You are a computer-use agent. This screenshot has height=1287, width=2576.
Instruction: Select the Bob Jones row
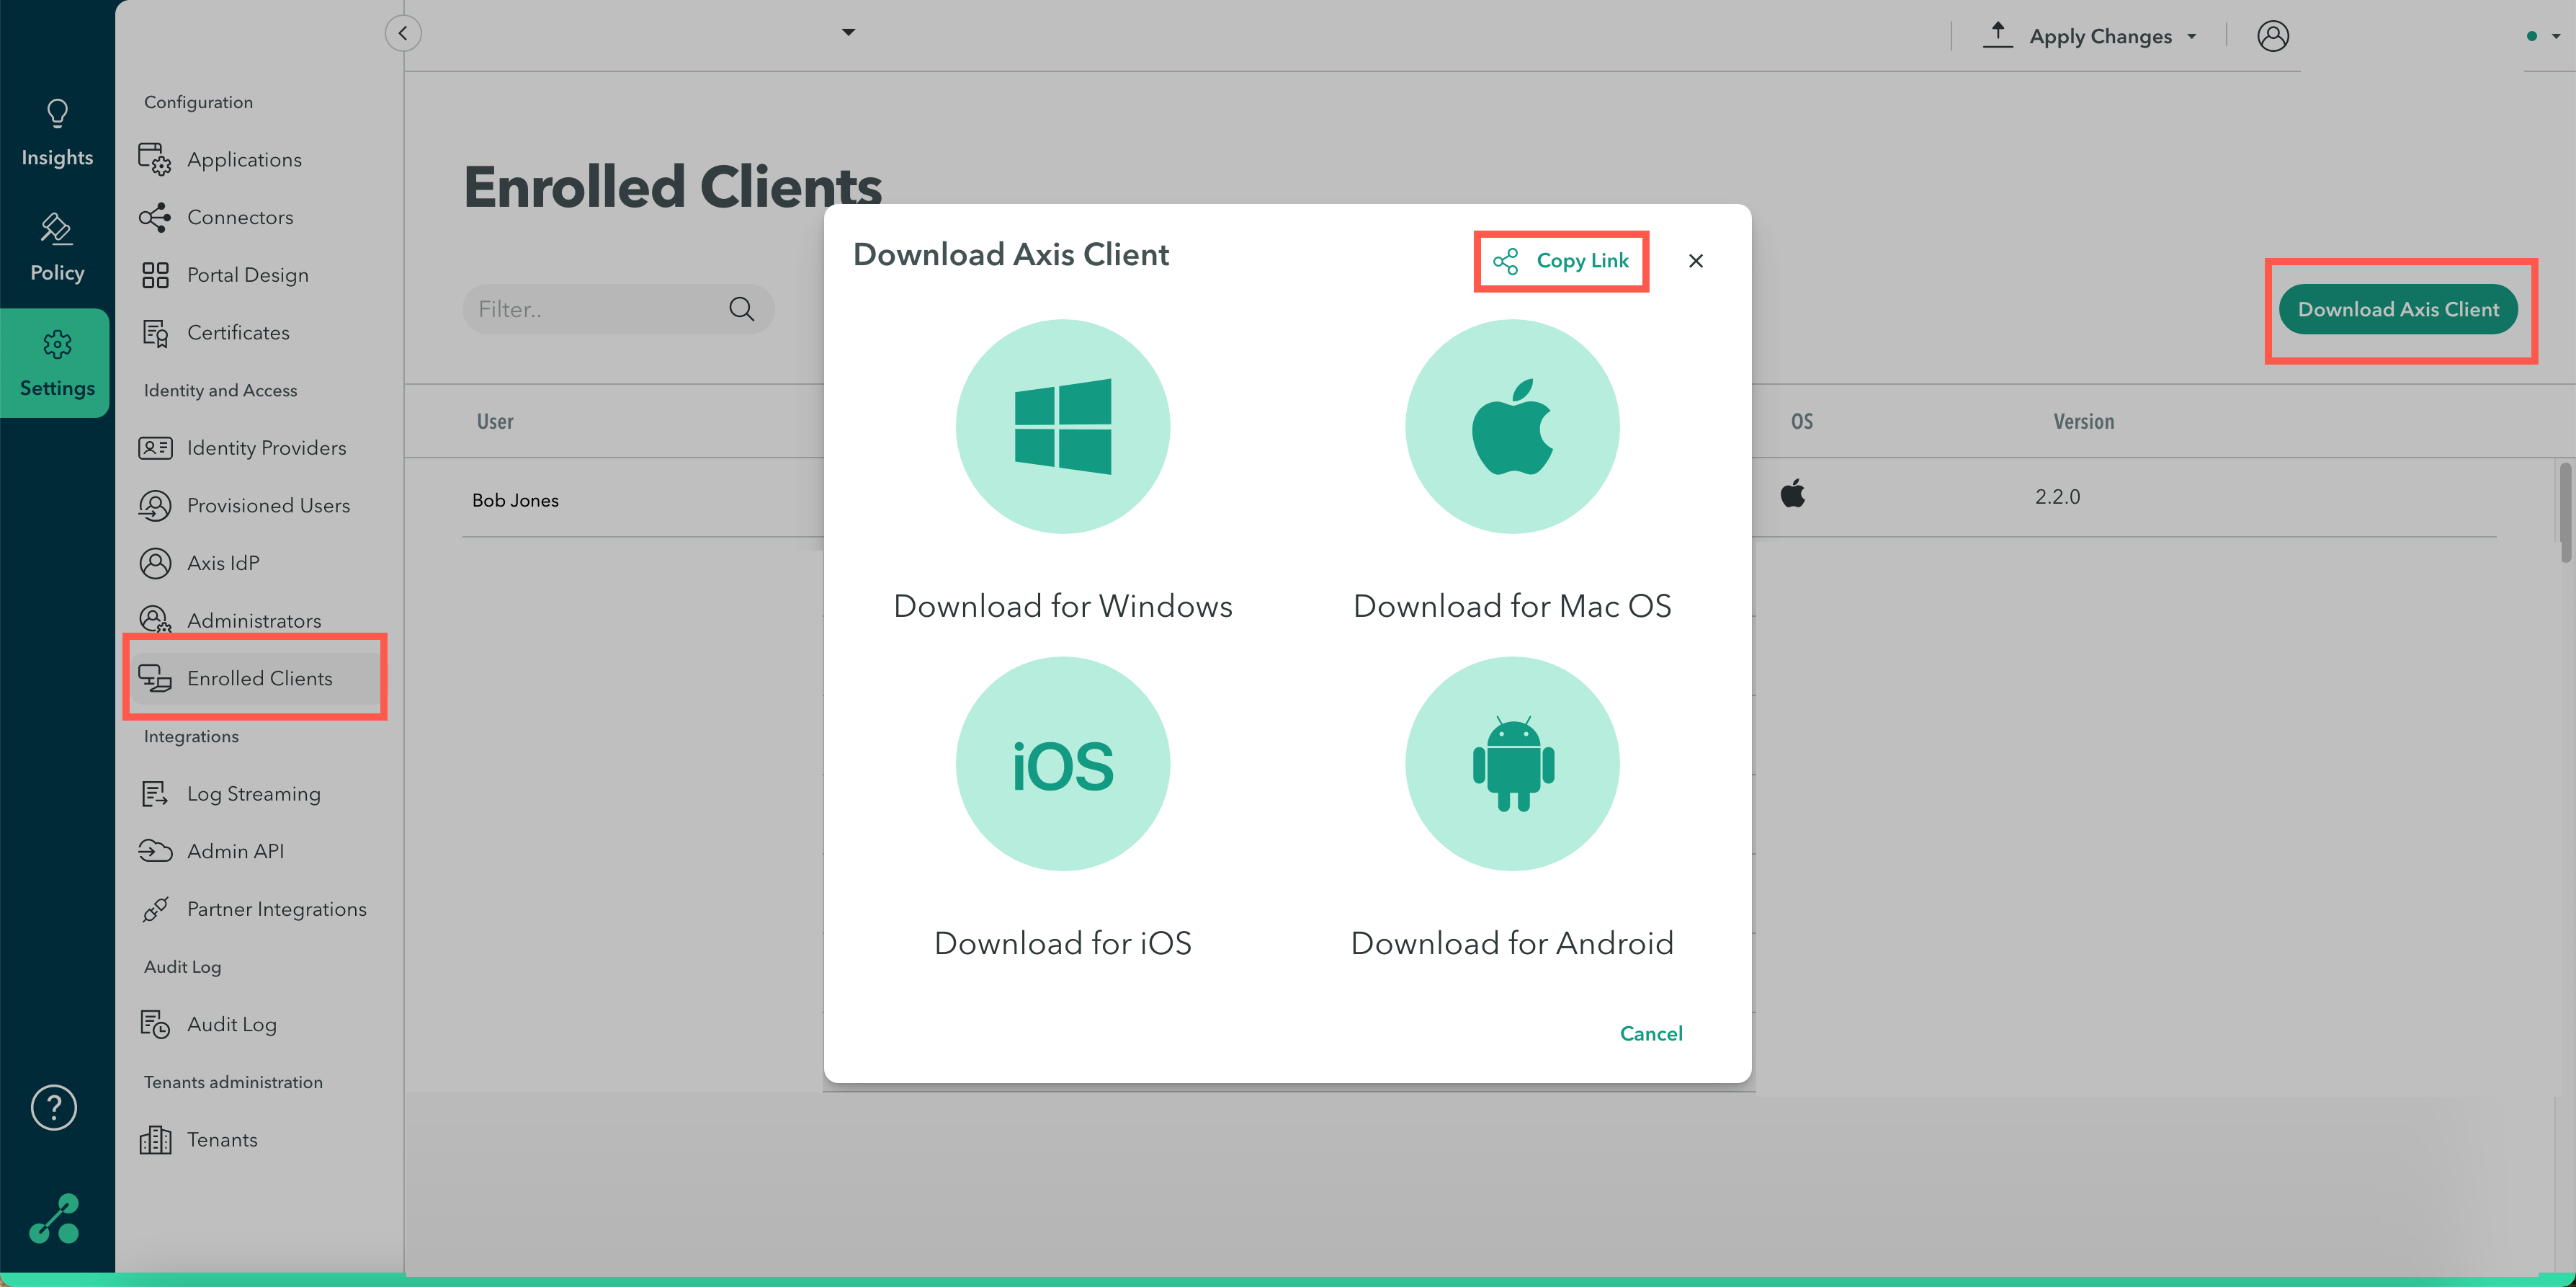1479,498
